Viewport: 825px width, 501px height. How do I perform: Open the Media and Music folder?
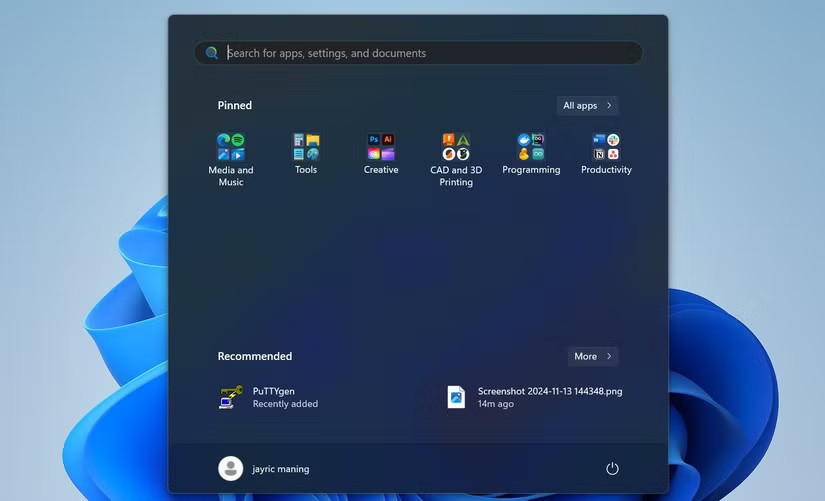pos(231,148)
